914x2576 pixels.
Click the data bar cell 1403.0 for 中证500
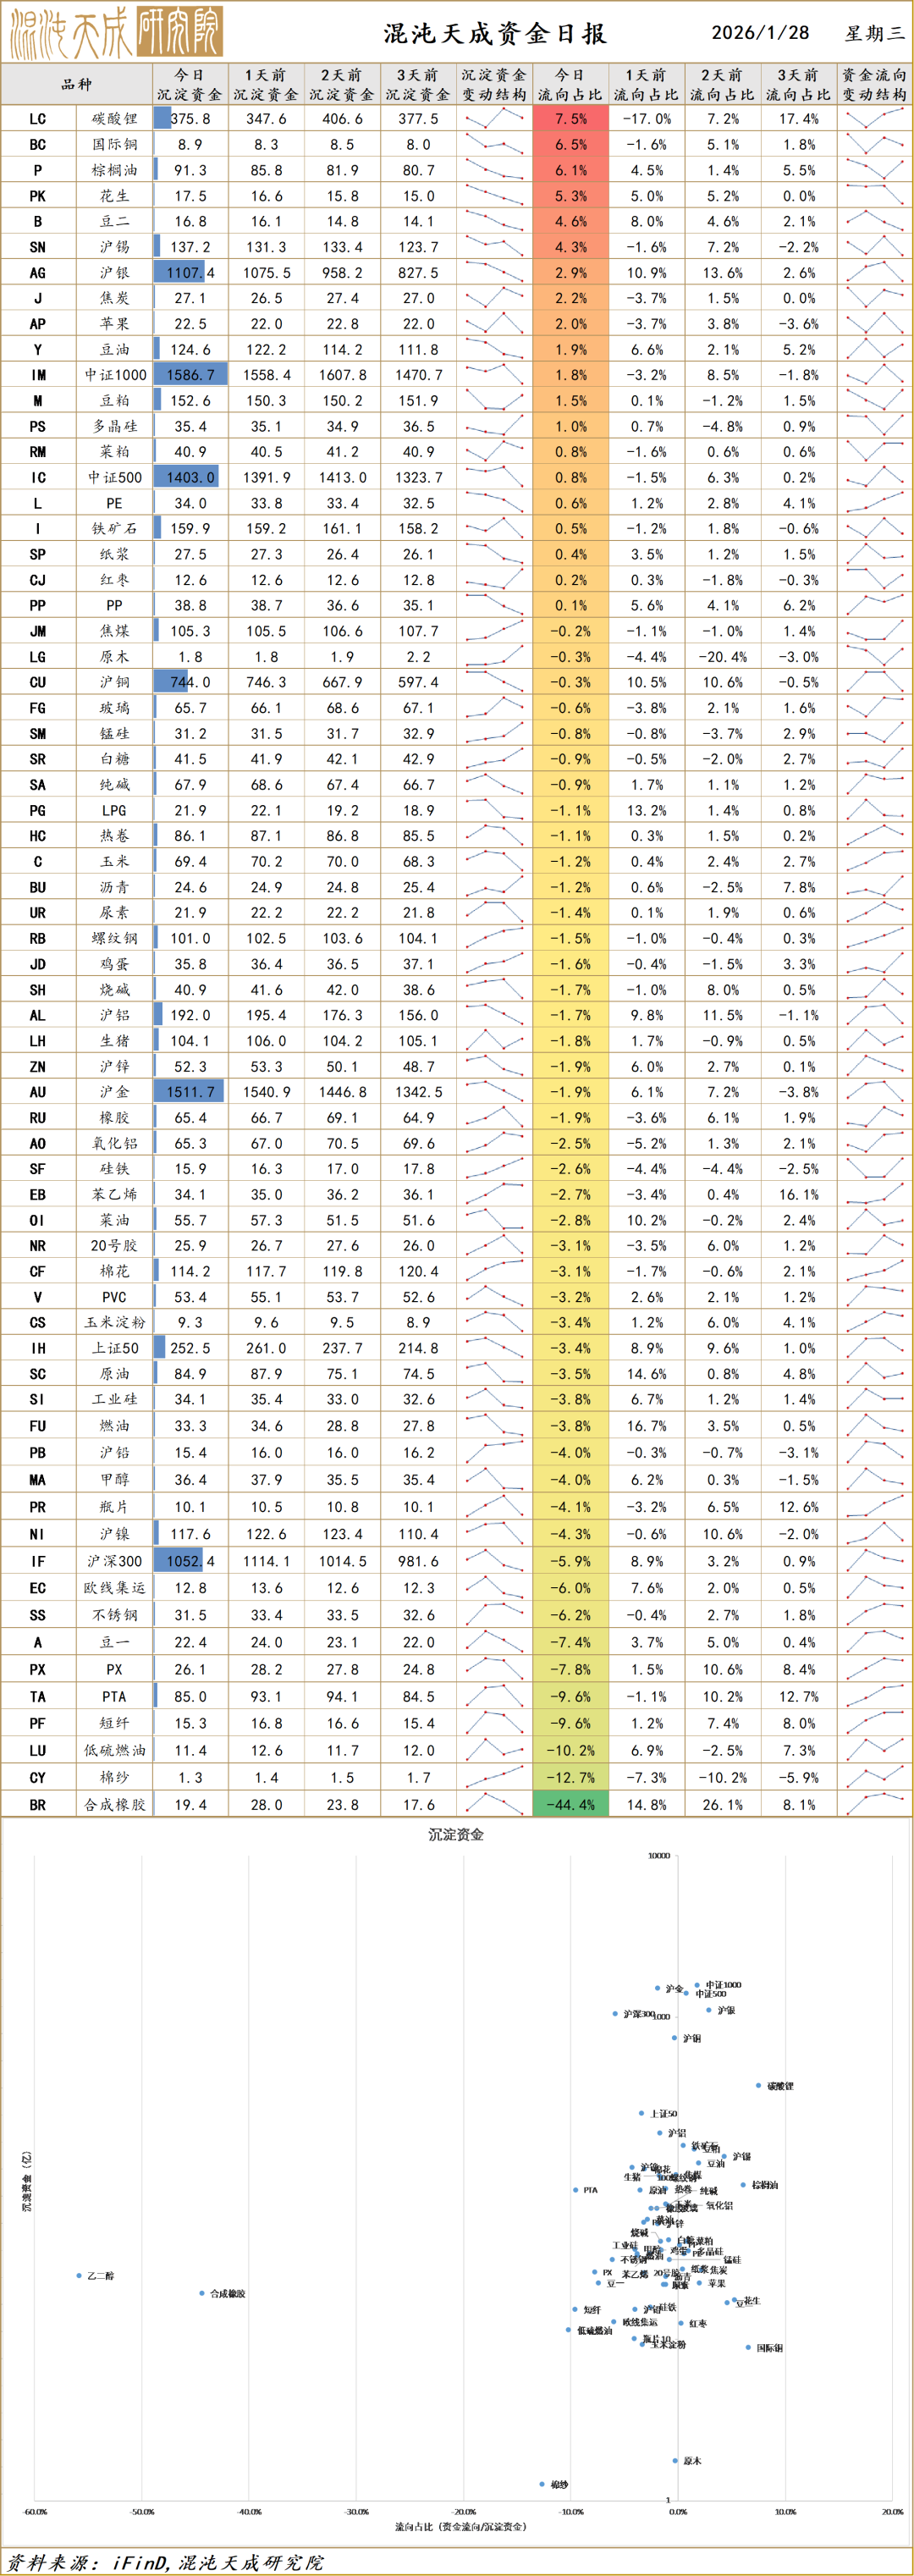pos(190,477)
